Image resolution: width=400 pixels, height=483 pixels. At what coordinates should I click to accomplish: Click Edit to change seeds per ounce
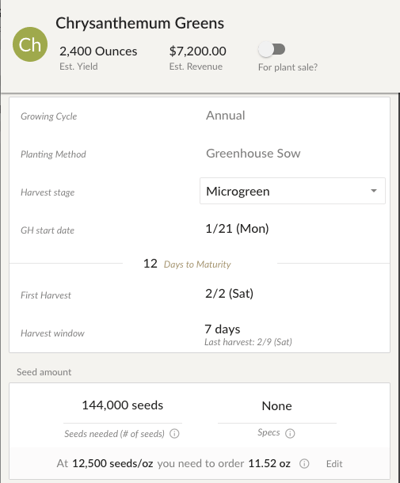(334, 464)
